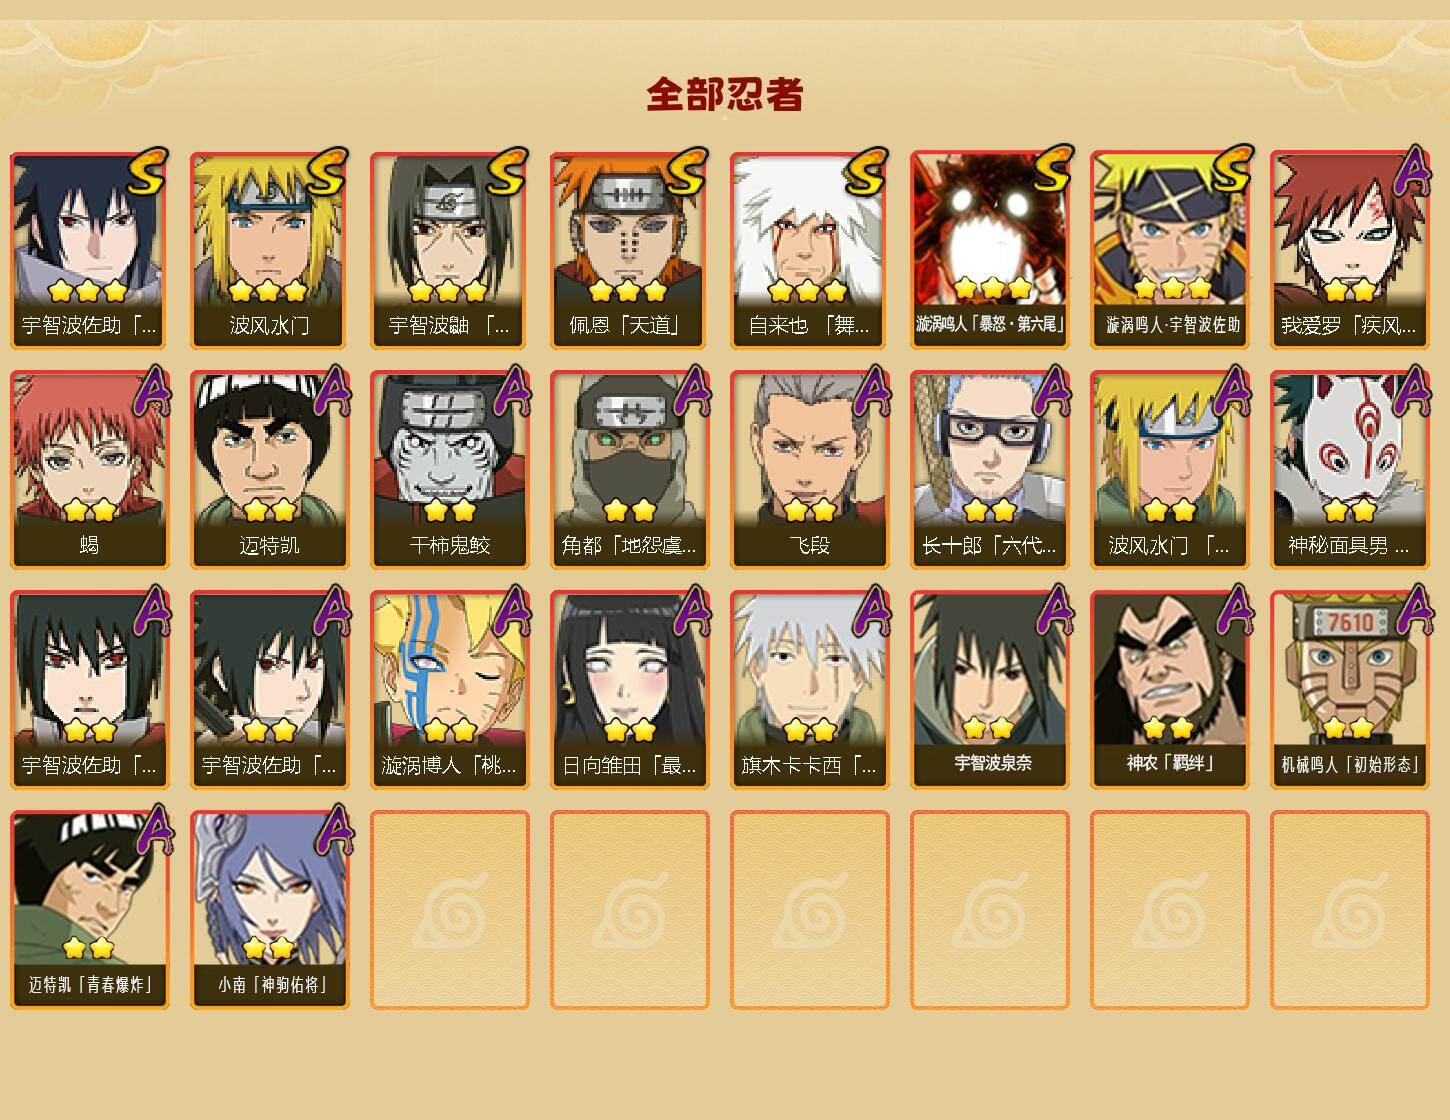Click the 全部忍者 header title

pos(725,94)
